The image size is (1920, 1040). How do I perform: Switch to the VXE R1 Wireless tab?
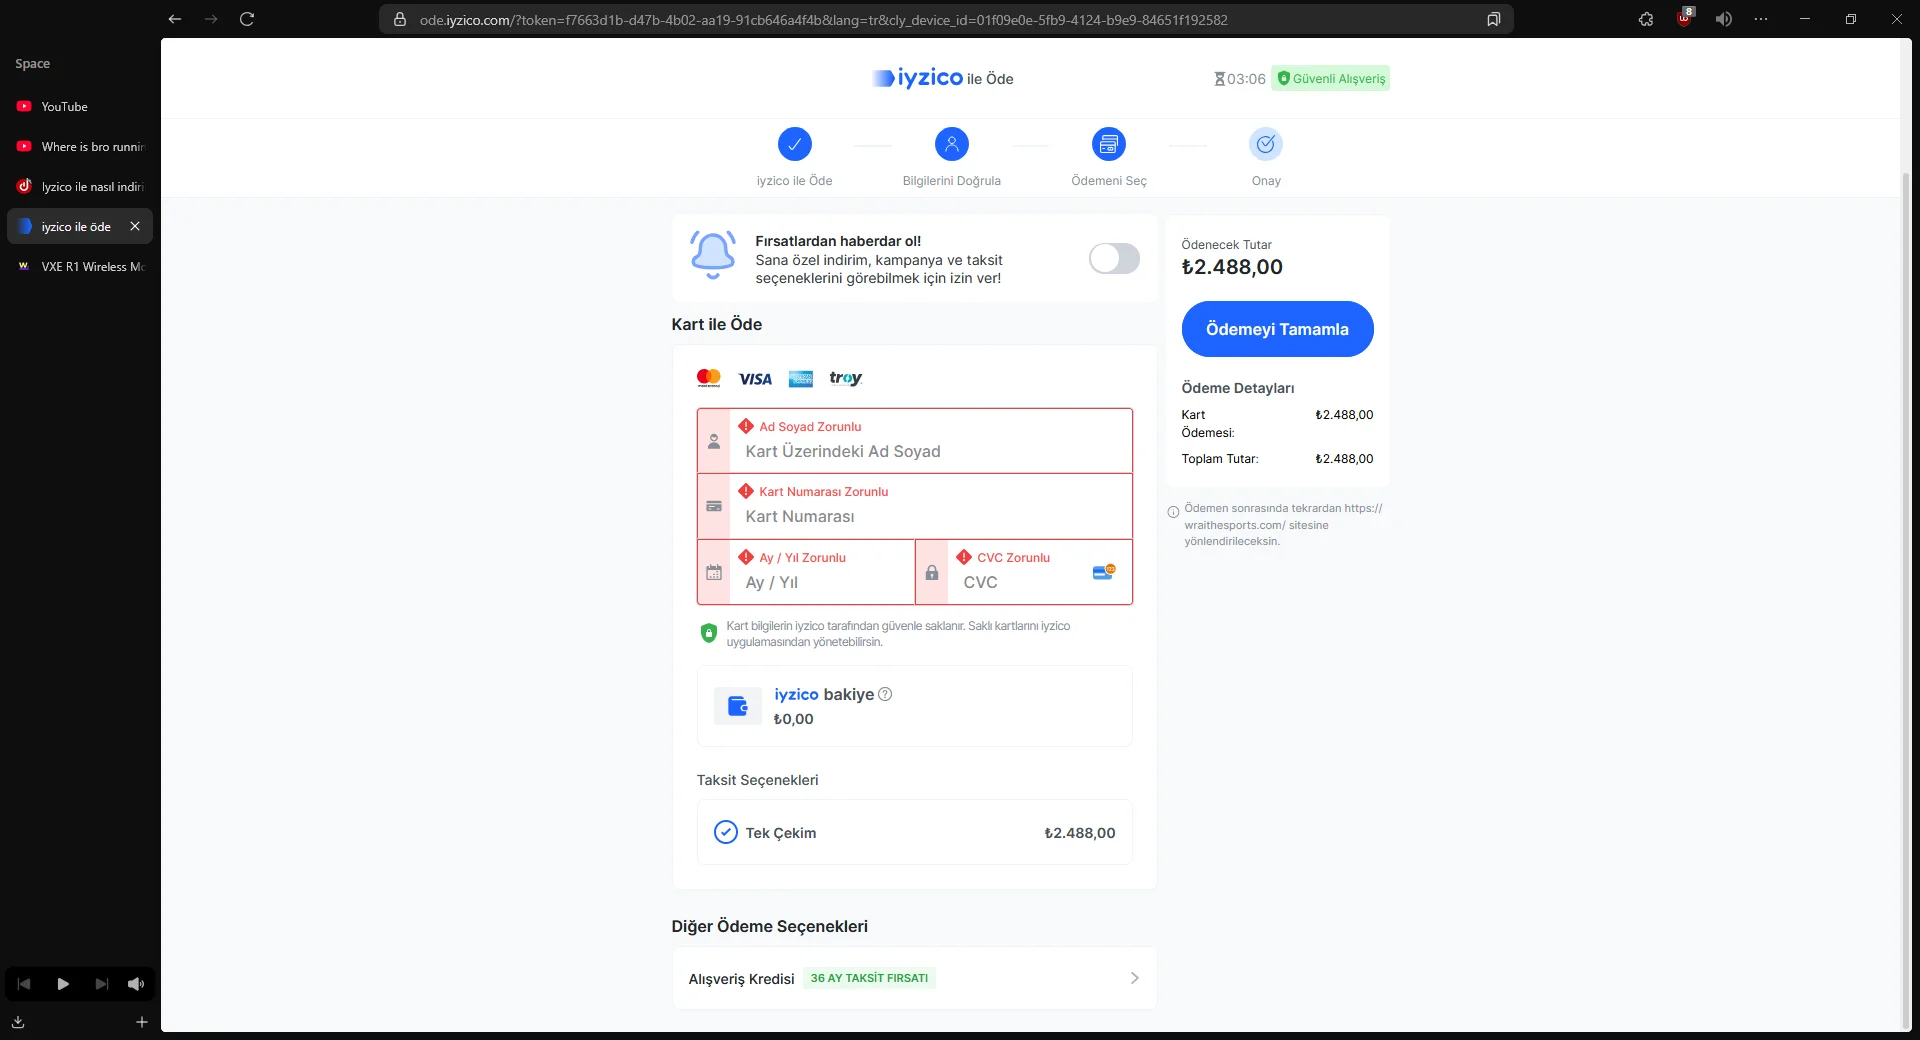click(80, 266)
